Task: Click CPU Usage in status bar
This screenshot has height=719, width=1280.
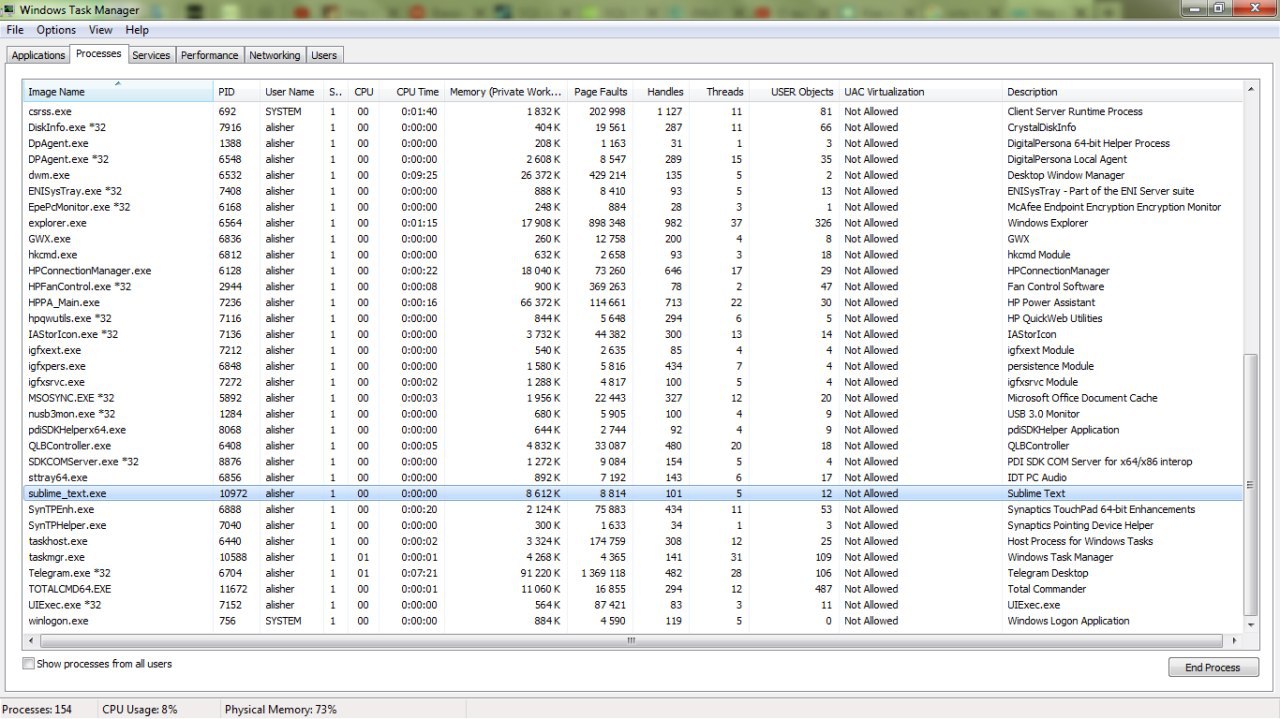Action: (x=139, y=709)
